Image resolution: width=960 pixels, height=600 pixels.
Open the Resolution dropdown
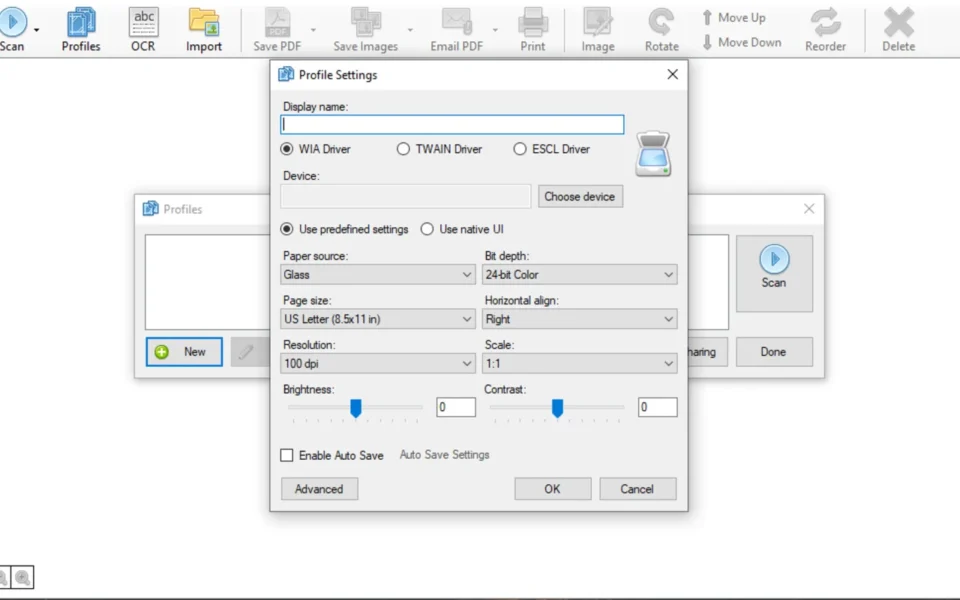click(x=378, y=364)
